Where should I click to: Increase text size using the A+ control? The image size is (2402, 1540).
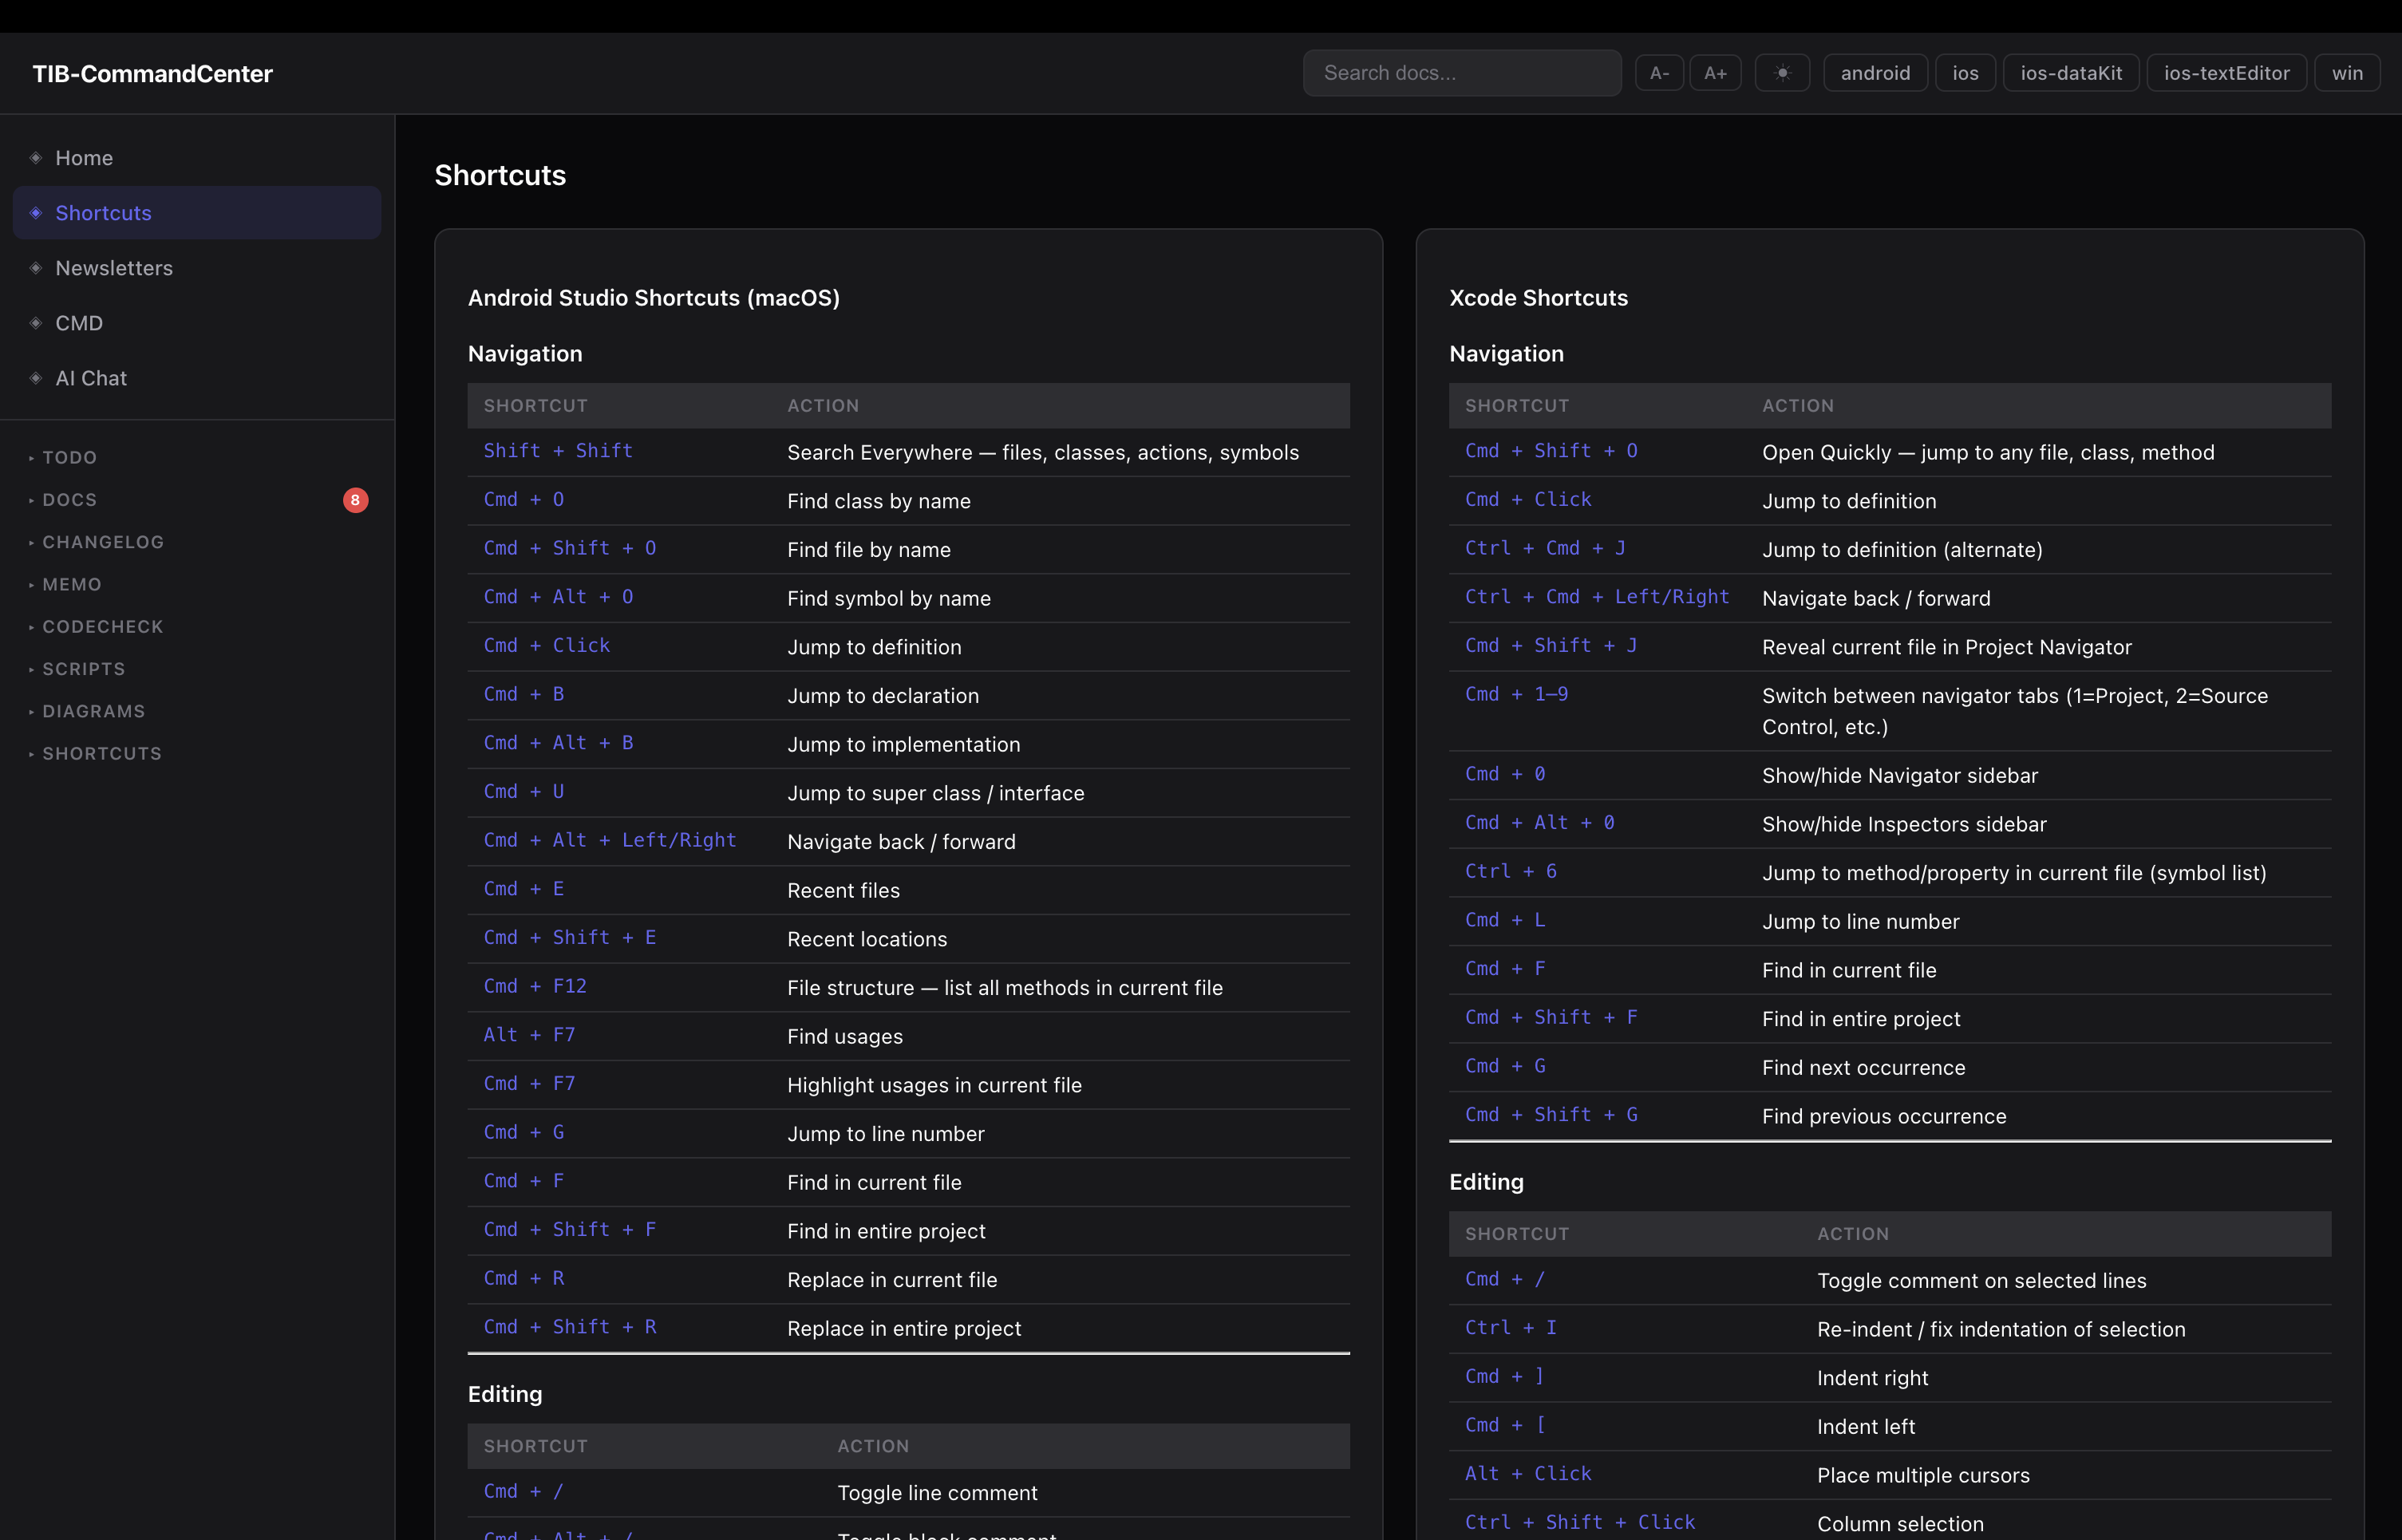[1716, 72]
